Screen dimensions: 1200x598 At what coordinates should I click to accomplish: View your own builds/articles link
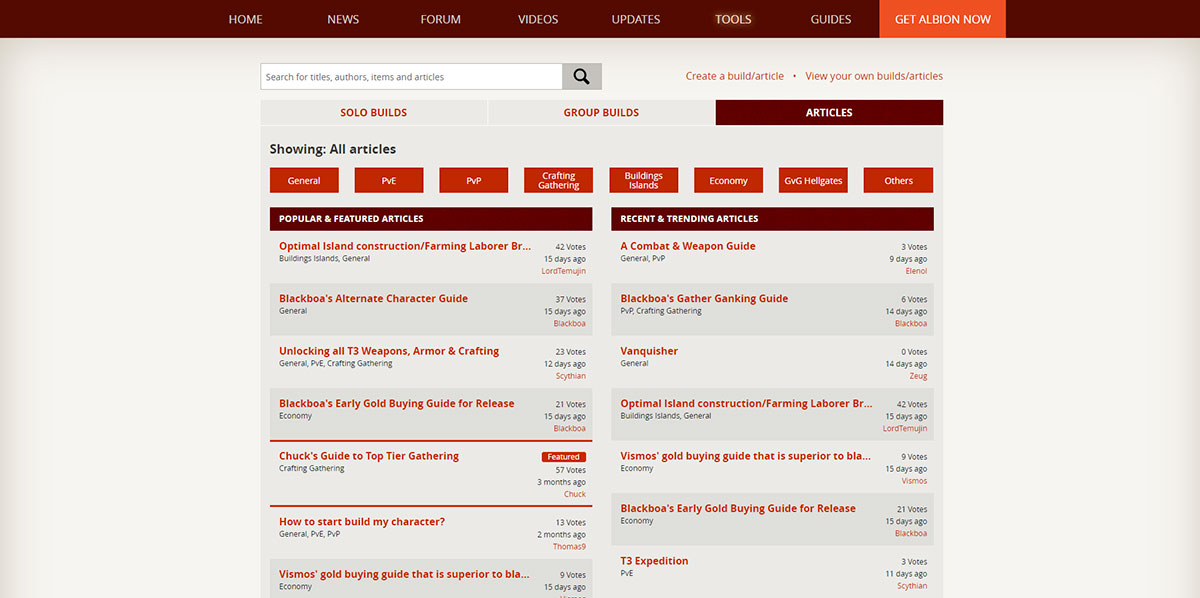click(x=874, y=76)
